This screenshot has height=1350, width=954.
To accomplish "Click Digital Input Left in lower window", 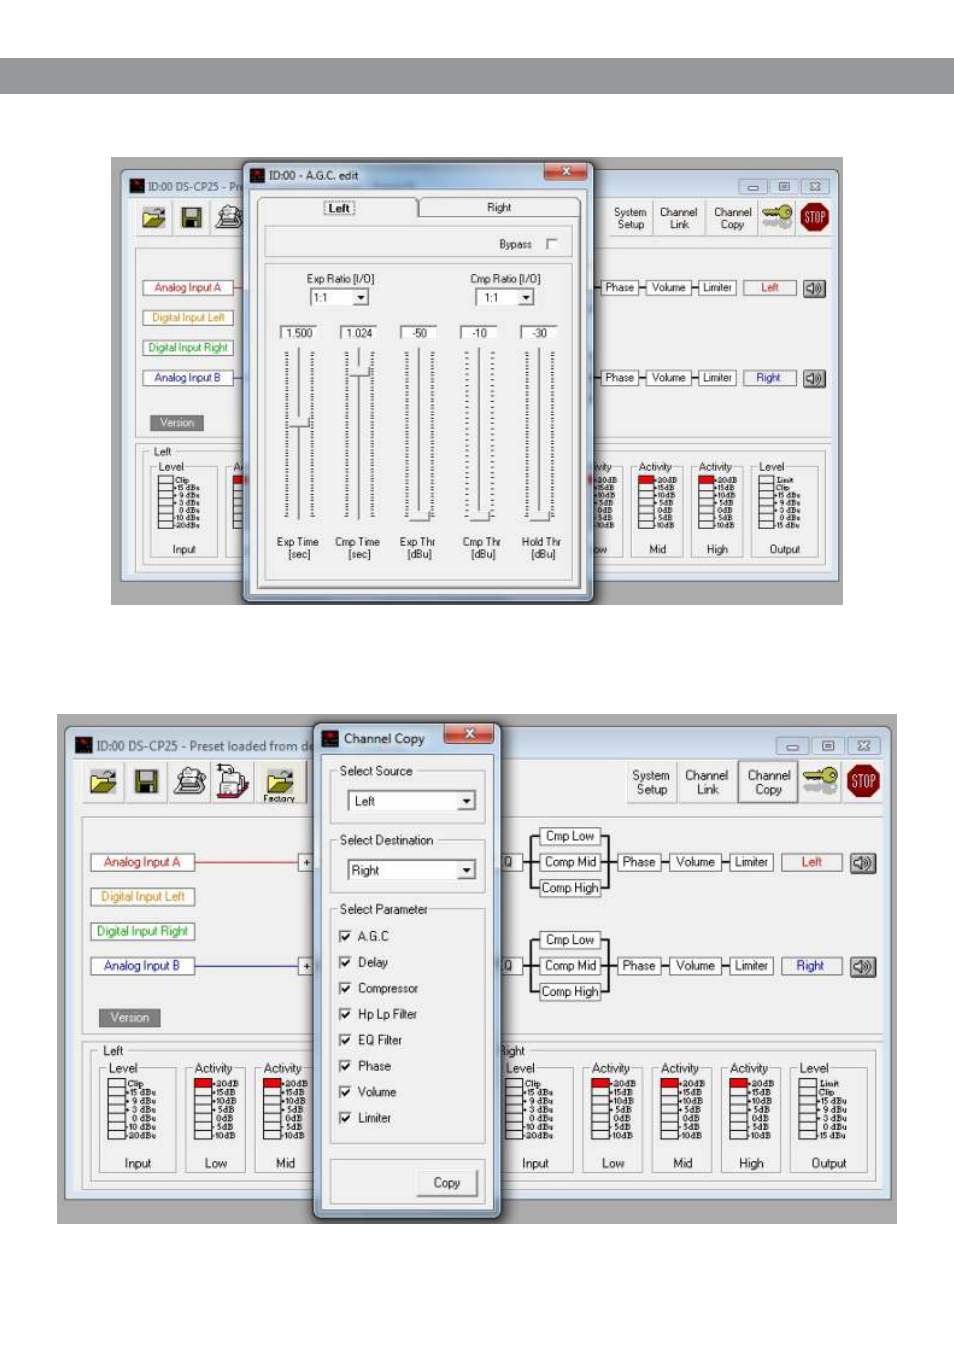I will pyautogui.click(x=142, y=897).
